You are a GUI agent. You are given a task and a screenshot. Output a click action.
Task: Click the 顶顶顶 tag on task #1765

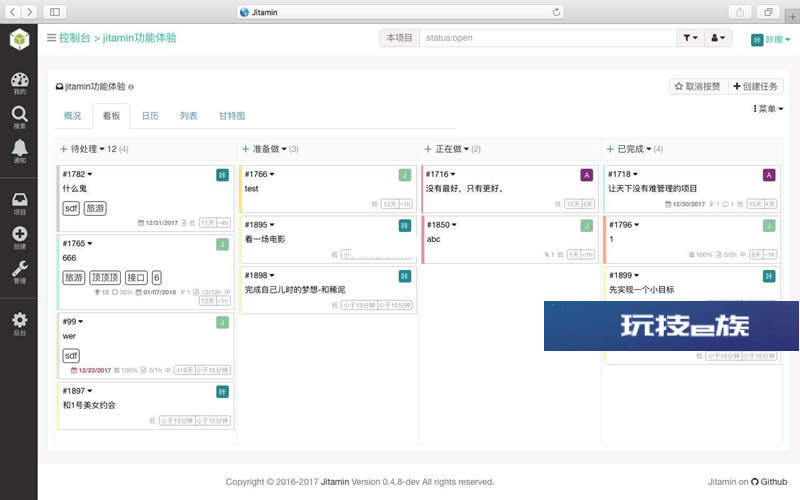[105, 278]
